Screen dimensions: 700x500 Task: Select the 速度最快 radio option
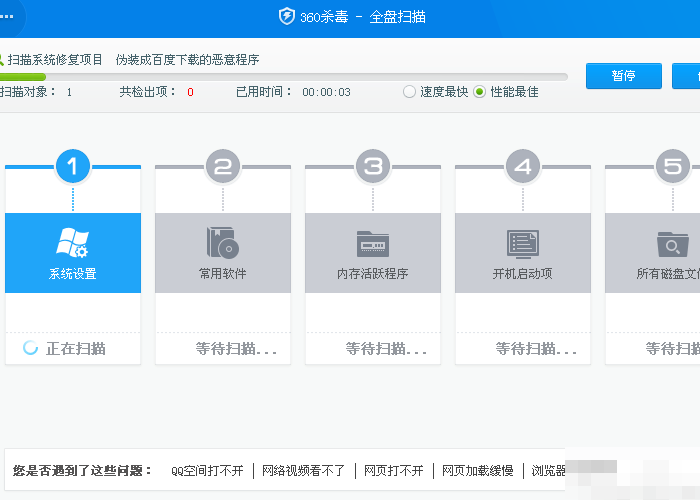tap(409, 92)
